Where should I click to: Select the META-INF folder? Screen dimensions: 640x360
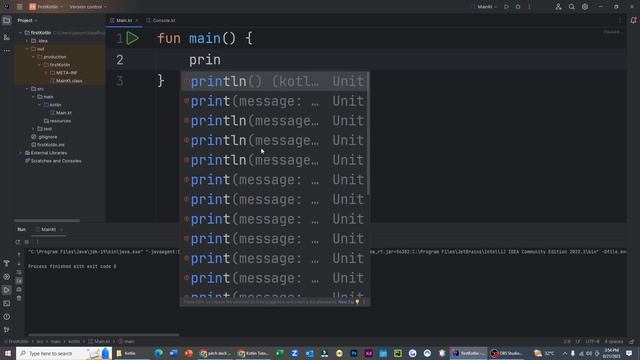click(63, 73)
